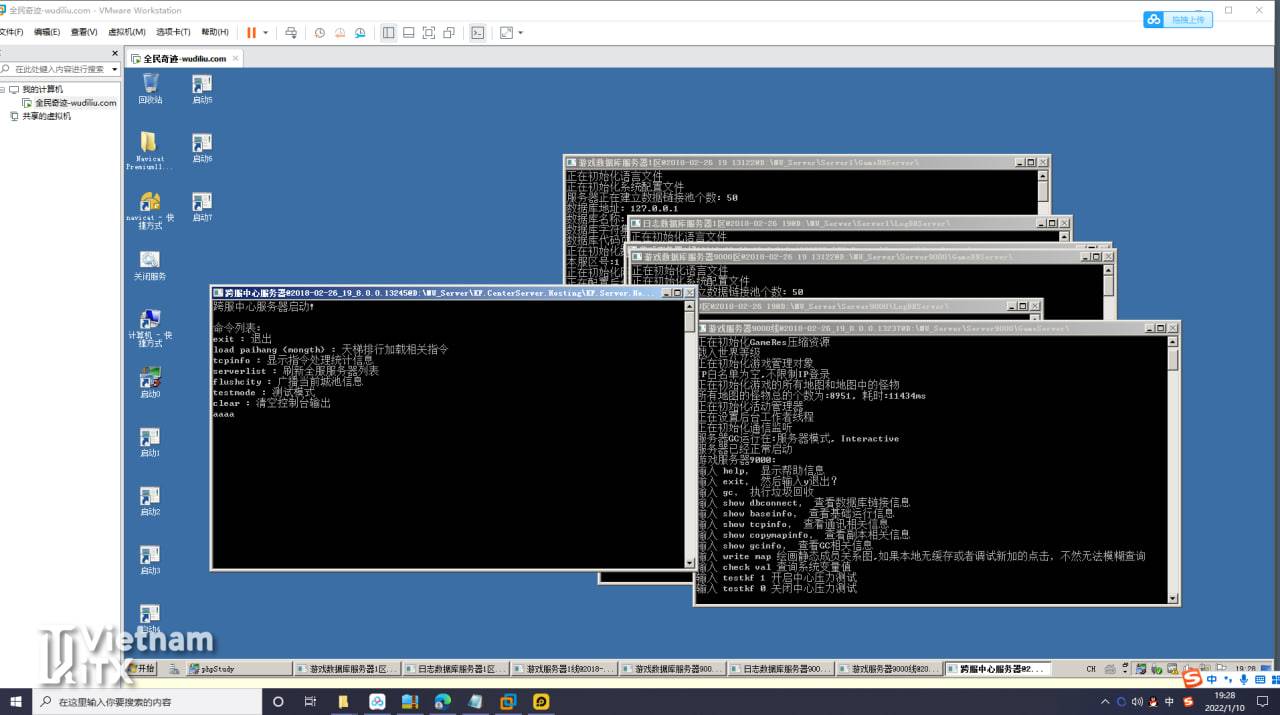Toggle the console view toolbar button
1280x715 pixels.
[x=478, y=32]
